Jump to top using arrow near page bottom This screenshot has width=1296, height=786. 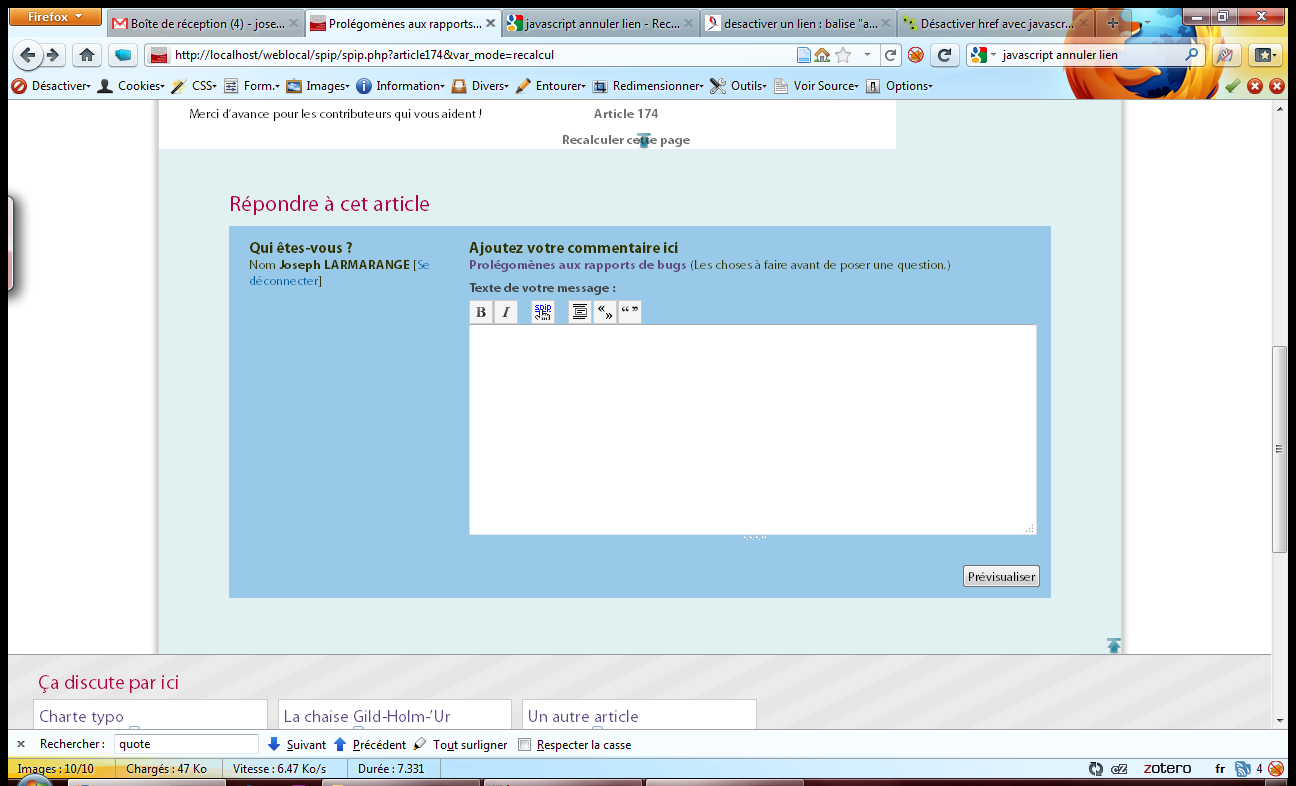point(1114,645)
